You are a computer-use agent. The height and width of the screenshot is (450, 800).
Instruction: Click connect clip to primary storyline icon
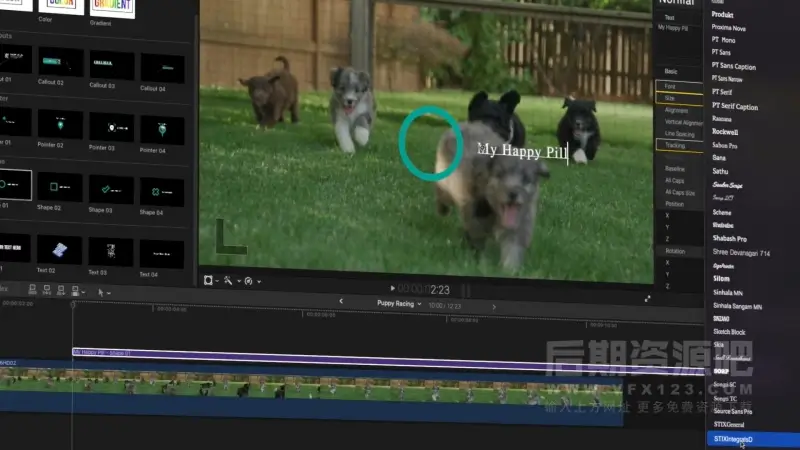32,290
